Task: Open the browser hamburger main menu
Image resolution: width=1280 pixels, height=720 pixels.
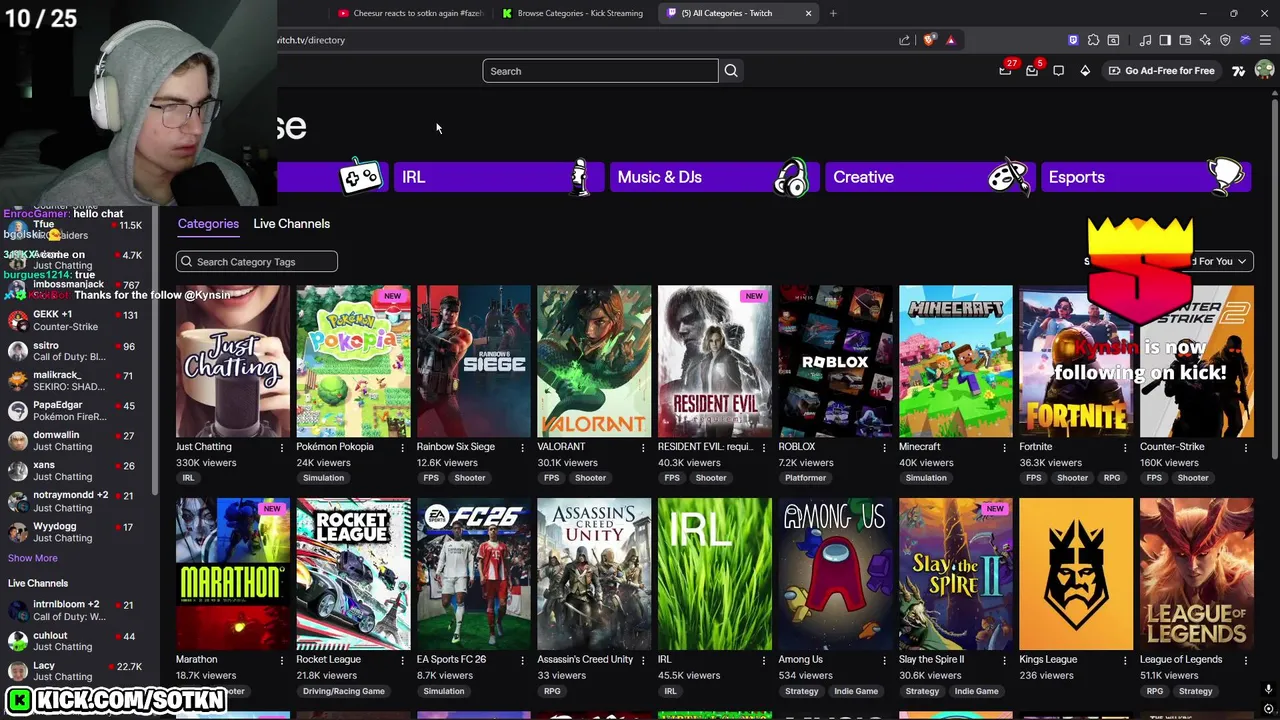Action: point(1265,40)
